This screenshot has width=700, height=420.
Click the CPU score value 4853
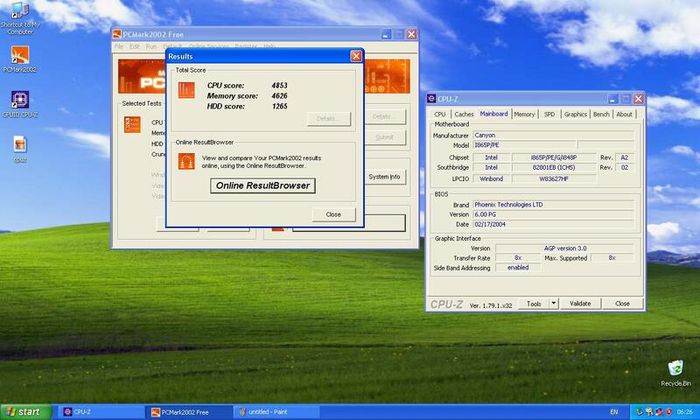[279, 85]
